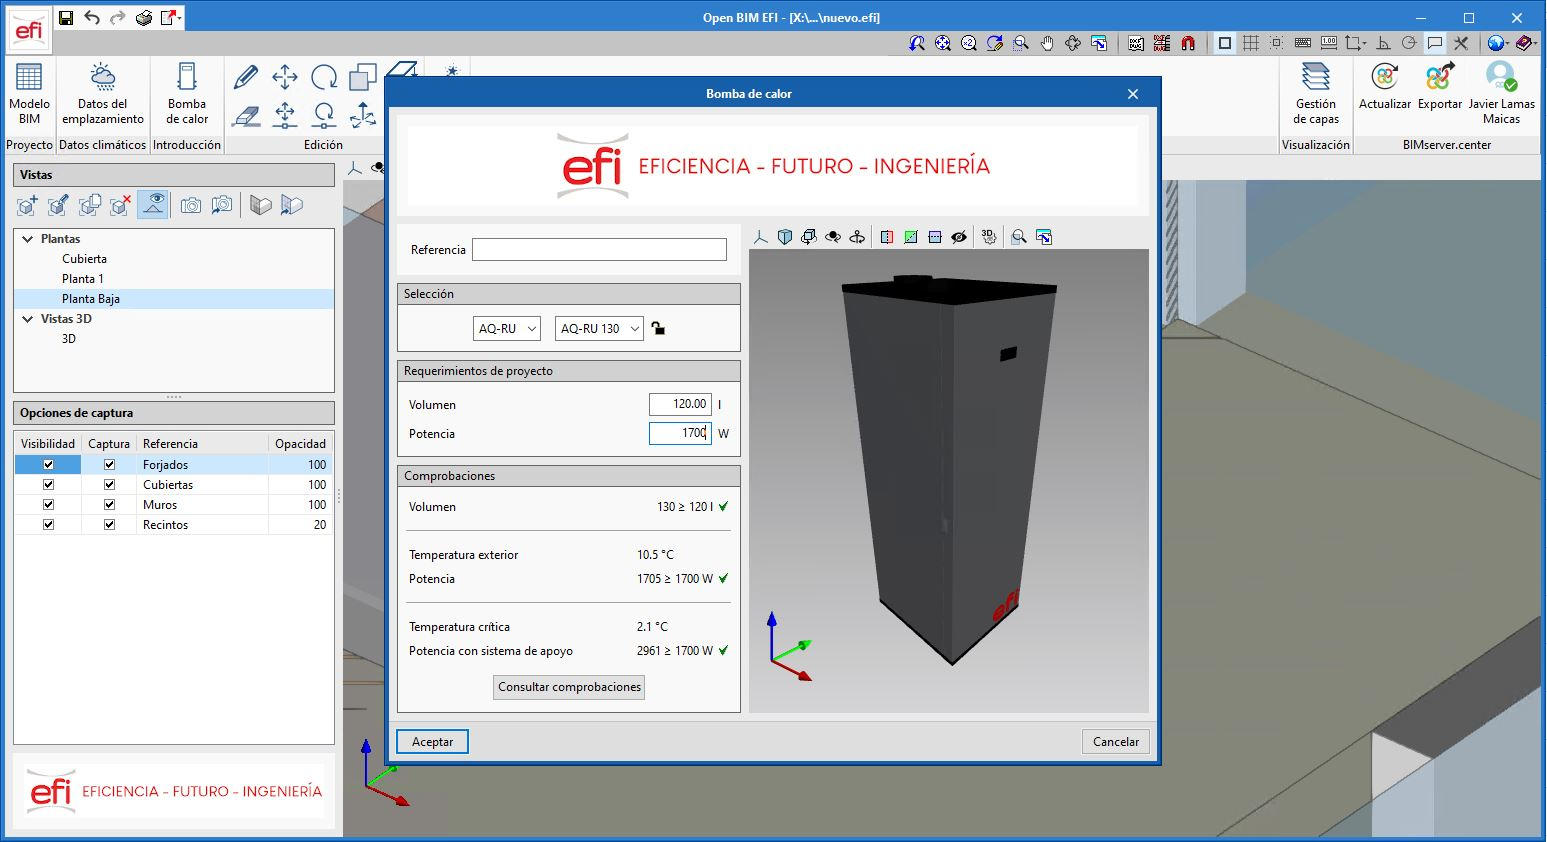1547x842 pixels.
Task: Toggle Recintos capture checkbox
Action: point(109,524)
